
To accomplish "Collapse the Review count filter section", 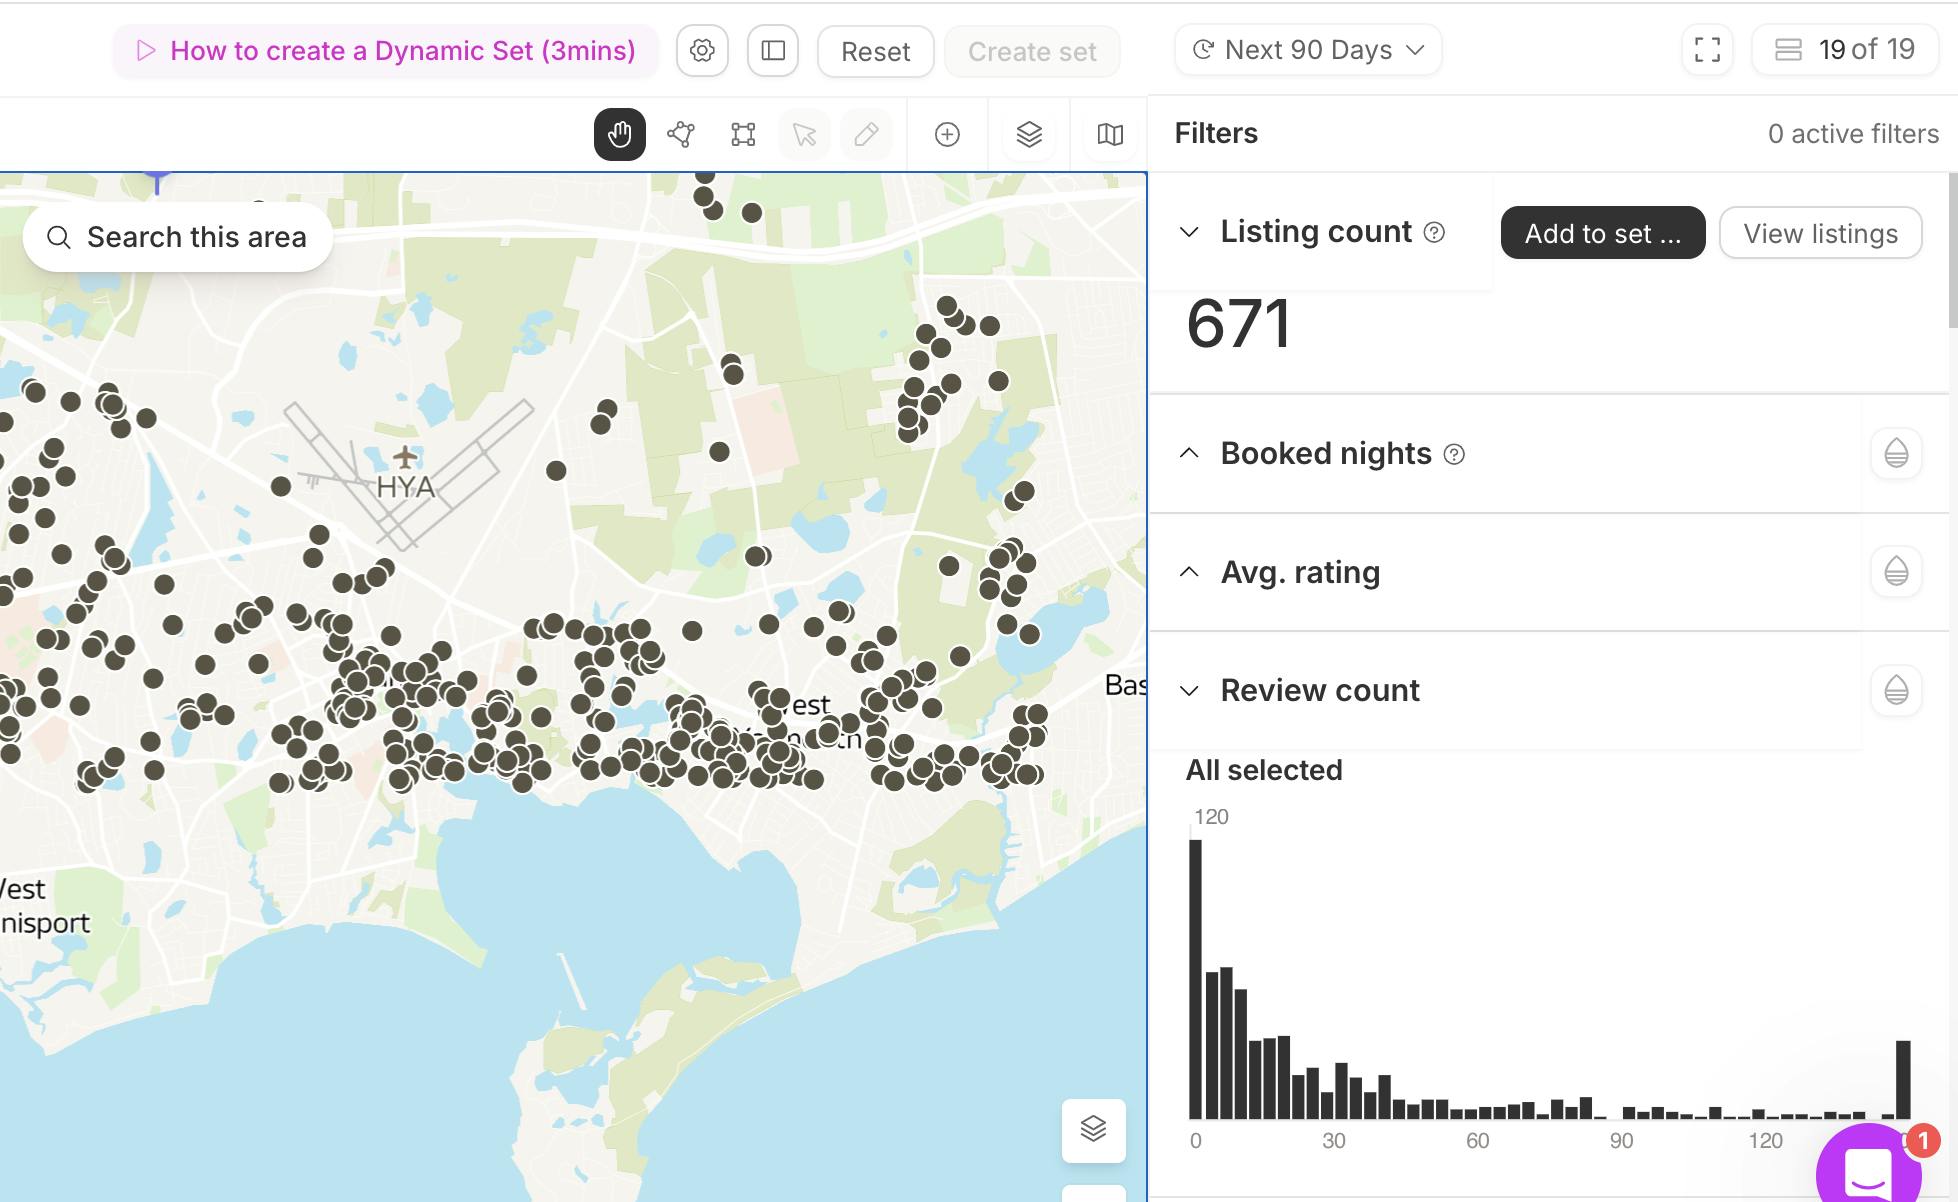I will coord(1189,691).
